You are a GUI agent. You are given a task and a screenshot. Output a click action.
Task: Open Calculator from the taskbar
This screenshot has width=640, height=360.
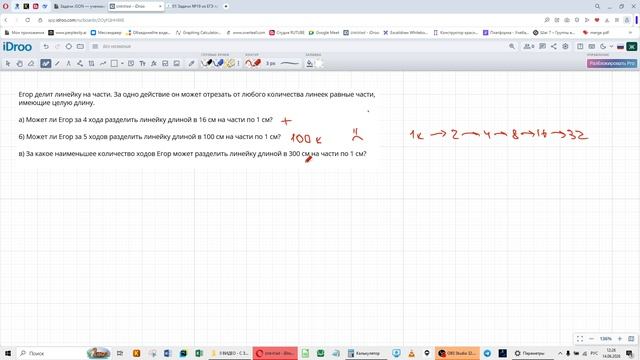click(364, 353)
